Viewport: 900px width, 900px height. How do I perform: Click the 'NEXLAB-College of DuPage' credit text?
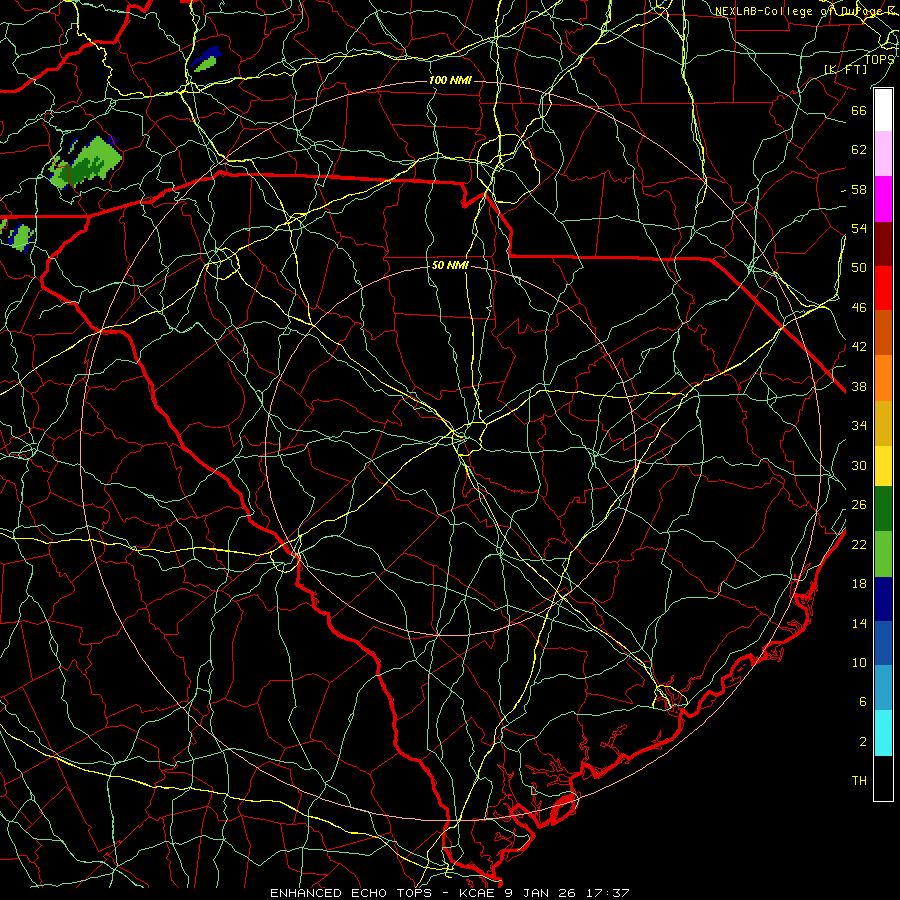pos(799,11)
